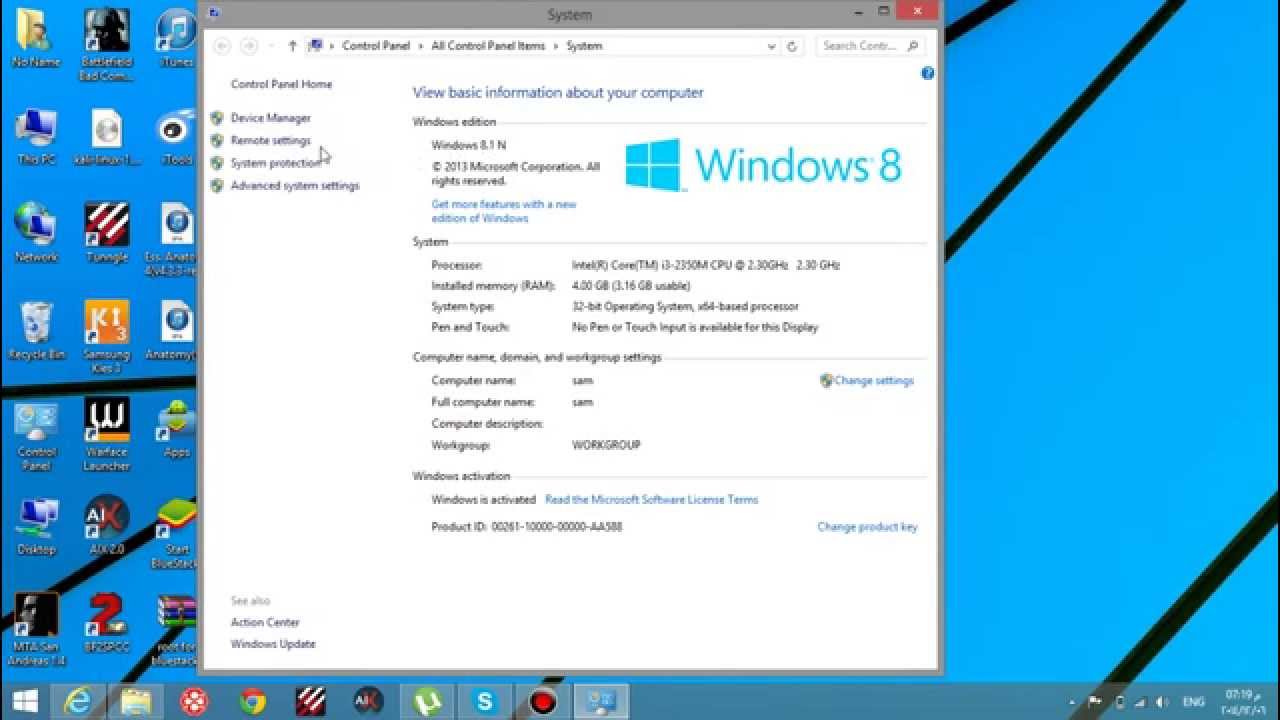Select the Start BlueStacks shortcut
This screenshot has height=720, width=1280.
pos(177,532)
